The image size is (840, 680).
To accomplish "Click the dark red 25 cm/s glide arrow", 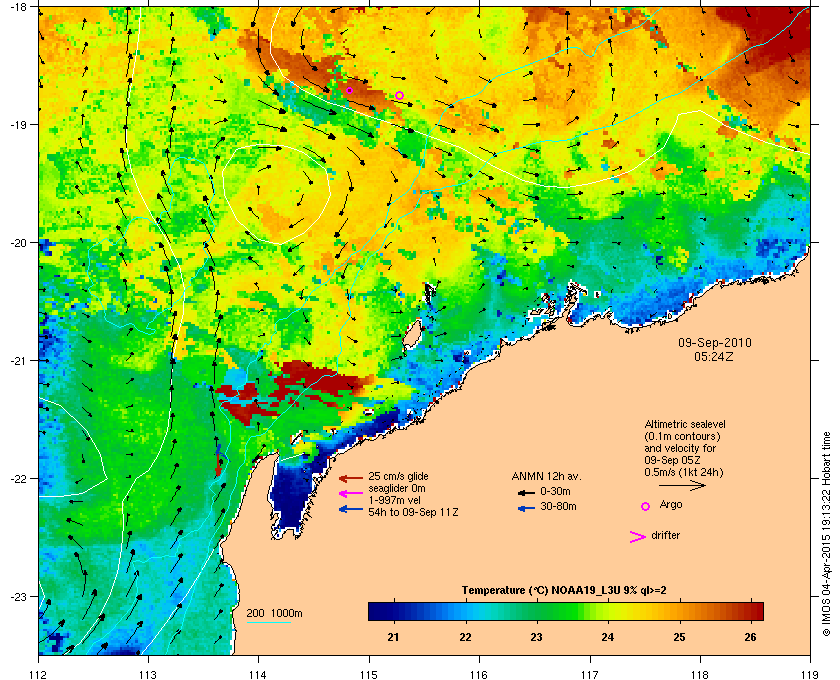I will tap(351, 478).
